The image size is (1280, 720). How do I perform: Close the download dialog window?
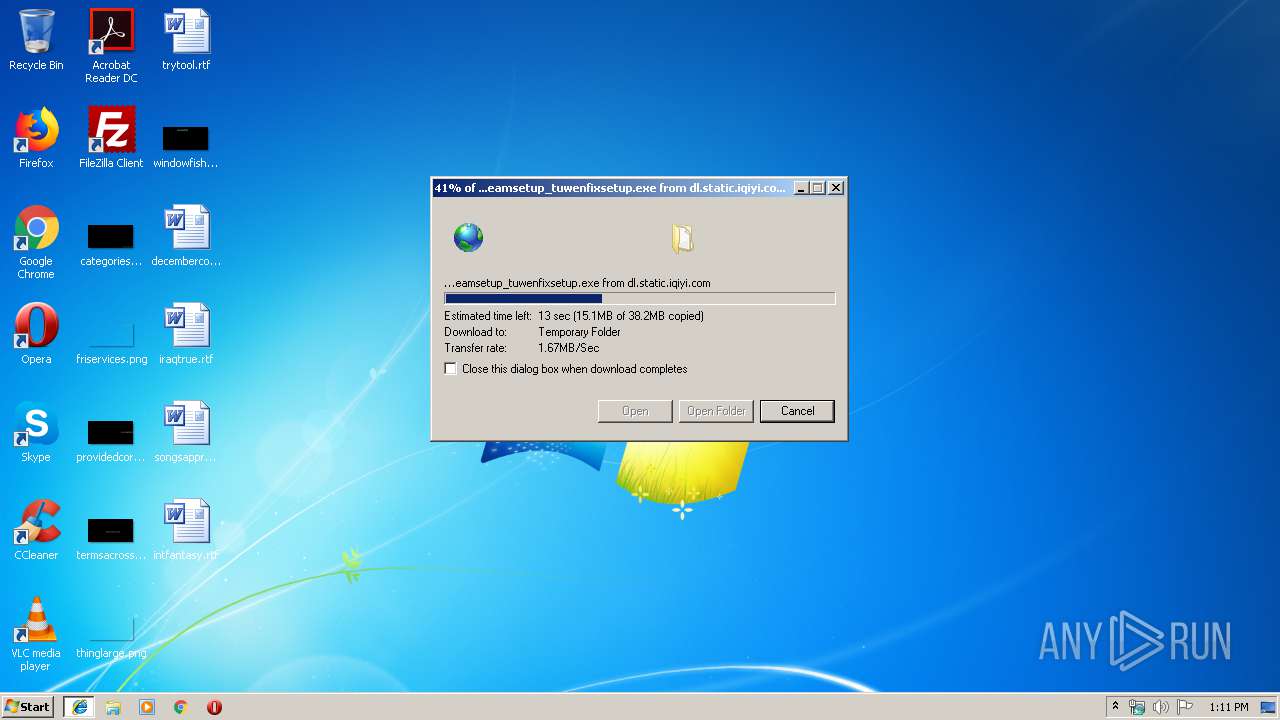tap(836, 188)
